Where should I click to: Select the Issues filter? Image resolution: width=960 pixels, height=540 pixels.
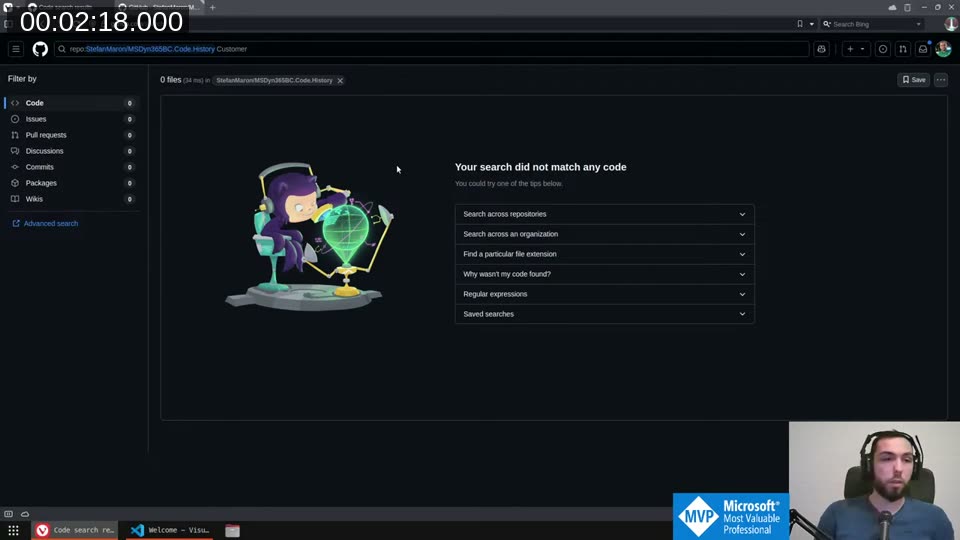click(x=70, y=119)
